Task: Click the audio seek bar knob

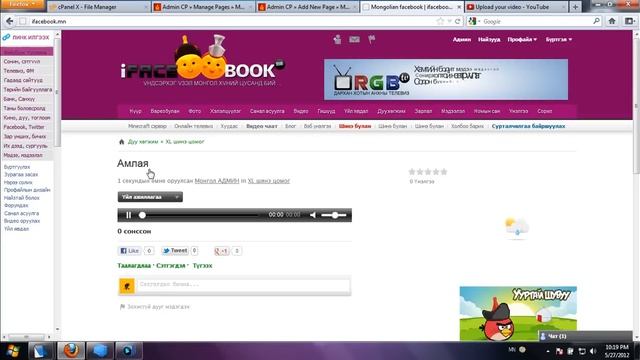Action: pos(142,215)
